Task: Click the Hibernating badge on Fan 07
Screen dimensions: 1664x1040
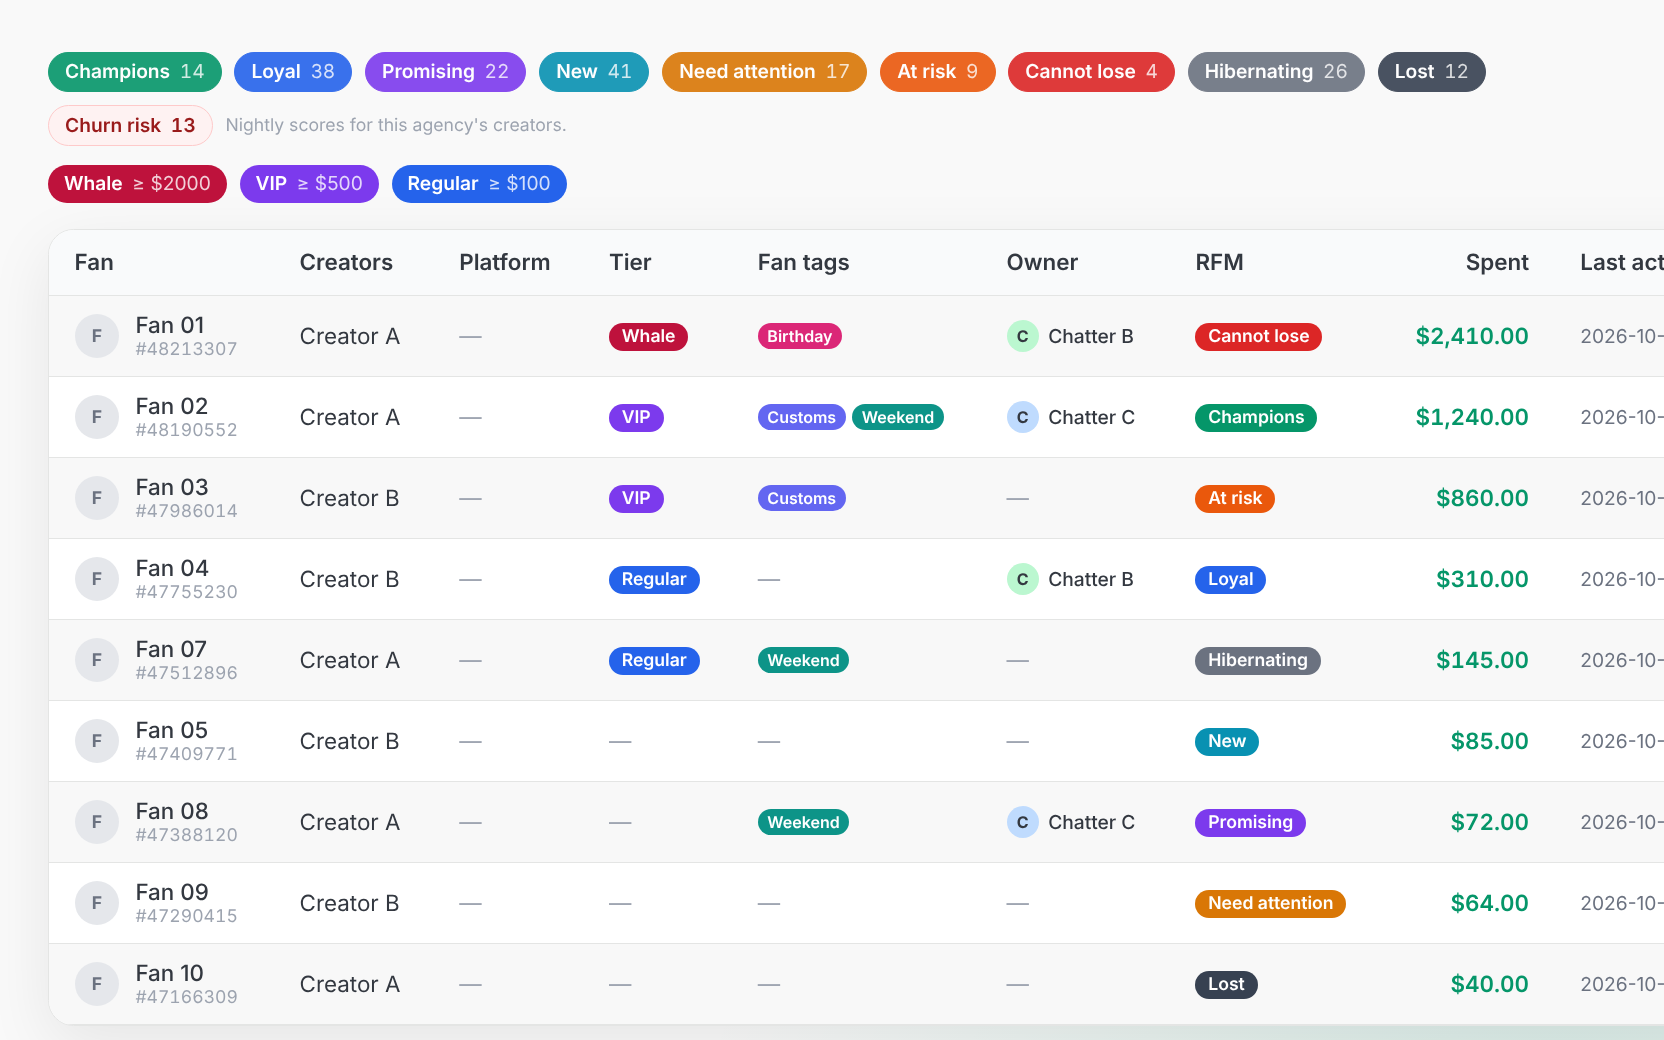Action: coord(1258,661)
